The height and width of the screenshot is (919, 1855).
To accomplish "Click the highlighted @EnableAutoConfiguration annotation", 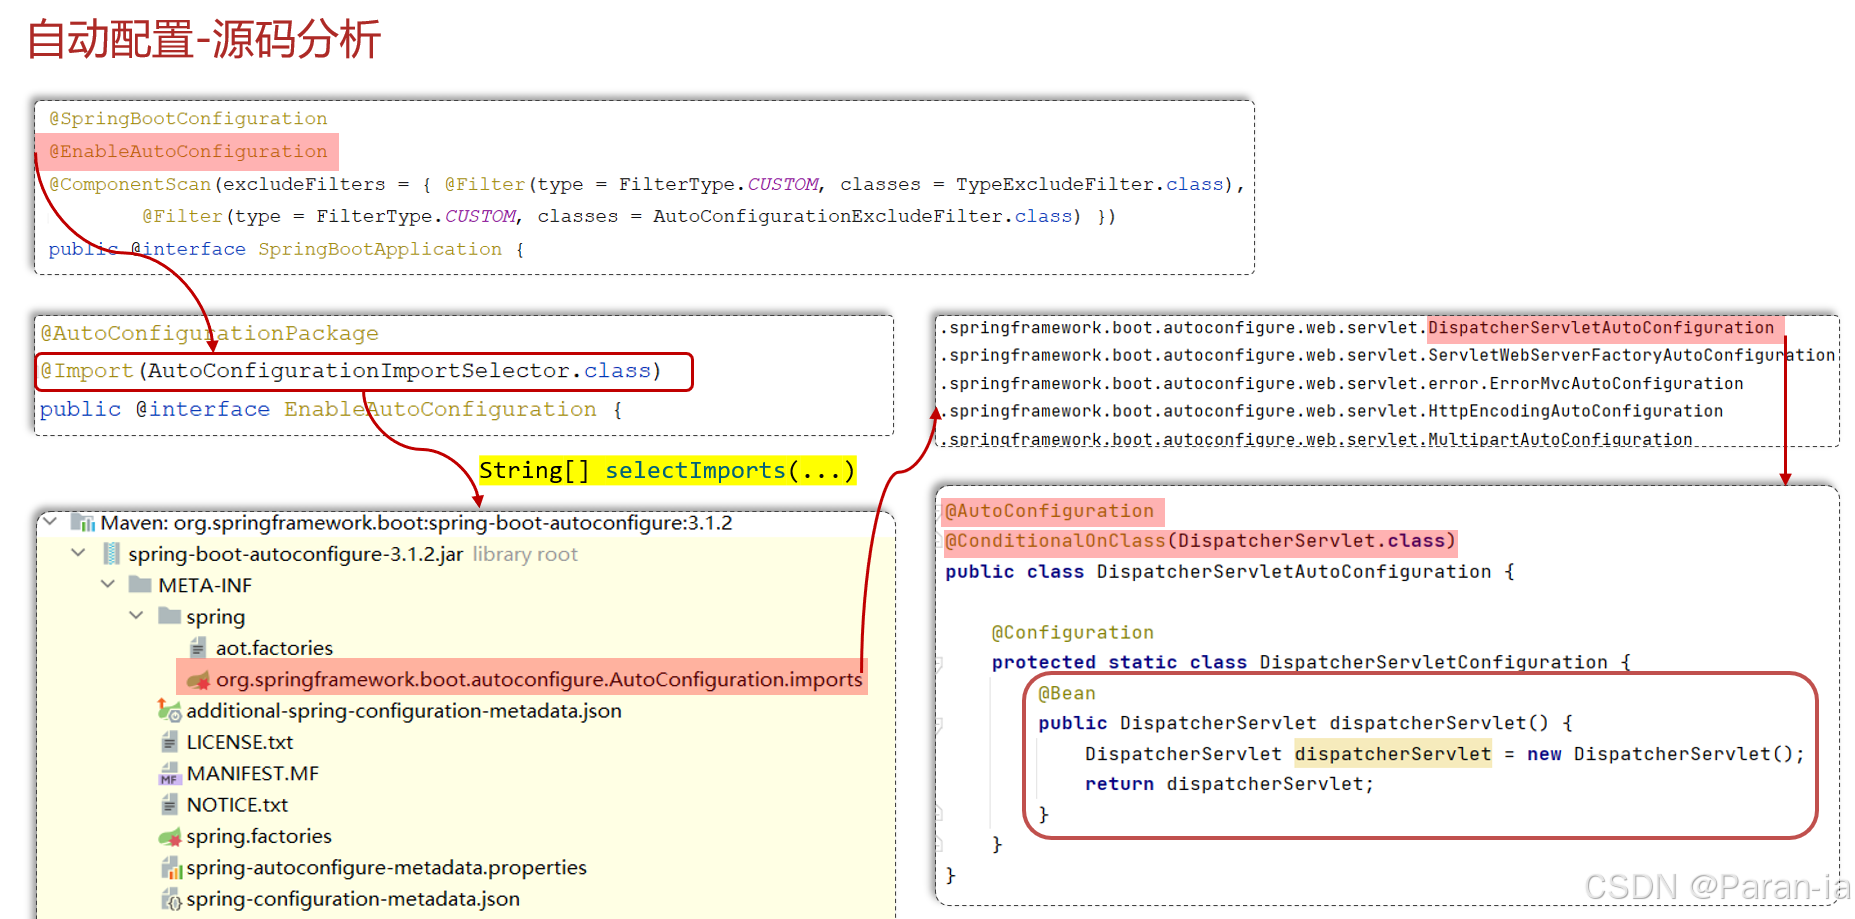I will [x=188, y=151].
